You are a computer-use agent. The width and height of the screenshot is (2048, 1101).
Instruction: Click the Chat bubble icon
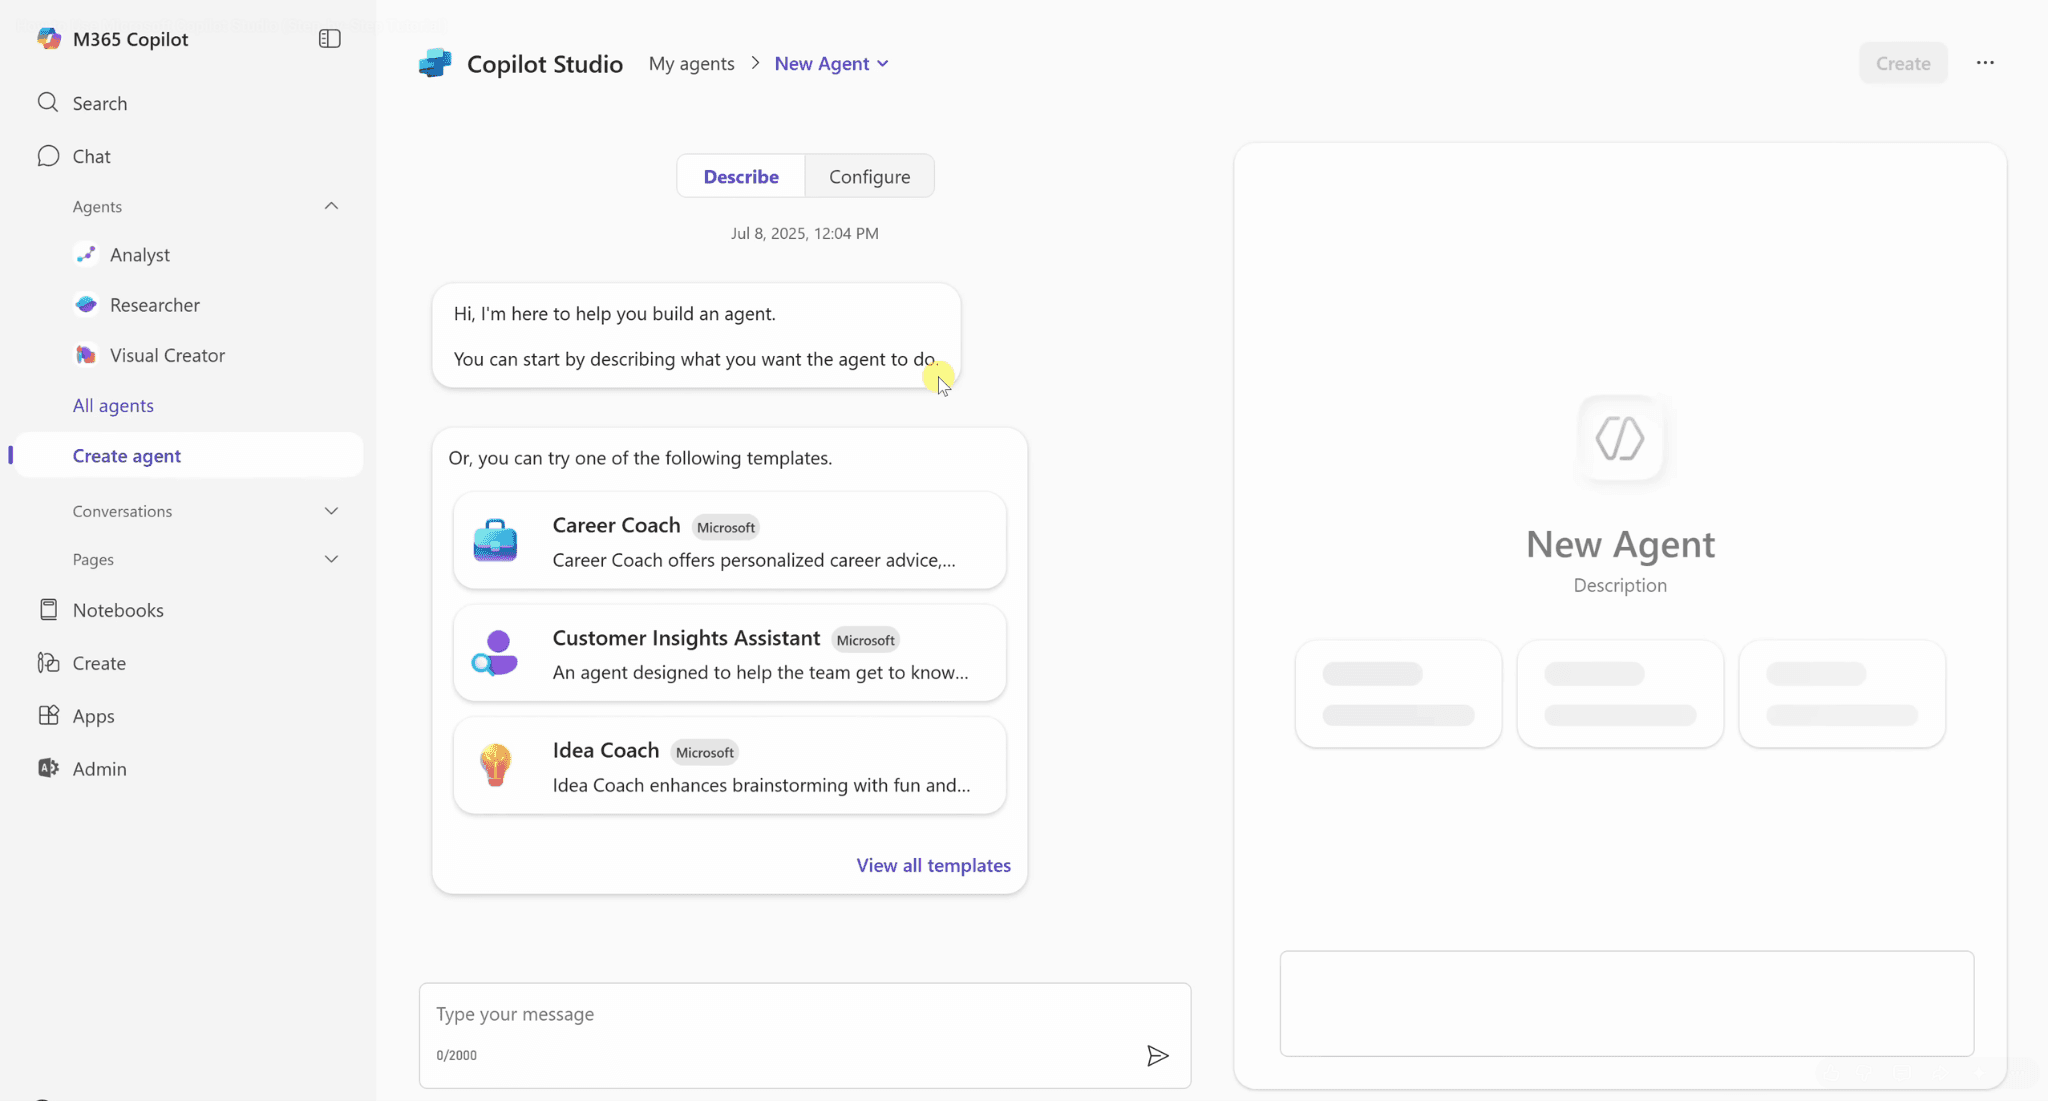(x=48, y=155)
